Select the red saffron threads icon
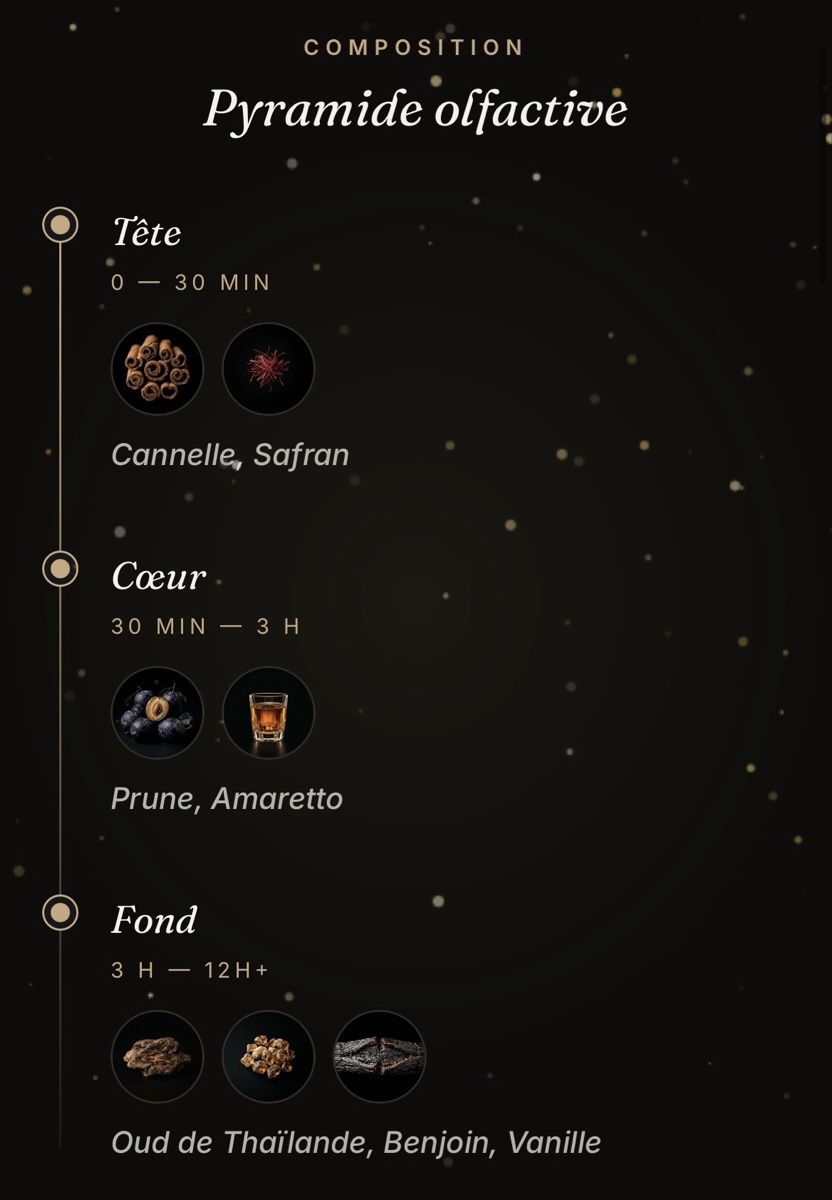 (268, 369)
